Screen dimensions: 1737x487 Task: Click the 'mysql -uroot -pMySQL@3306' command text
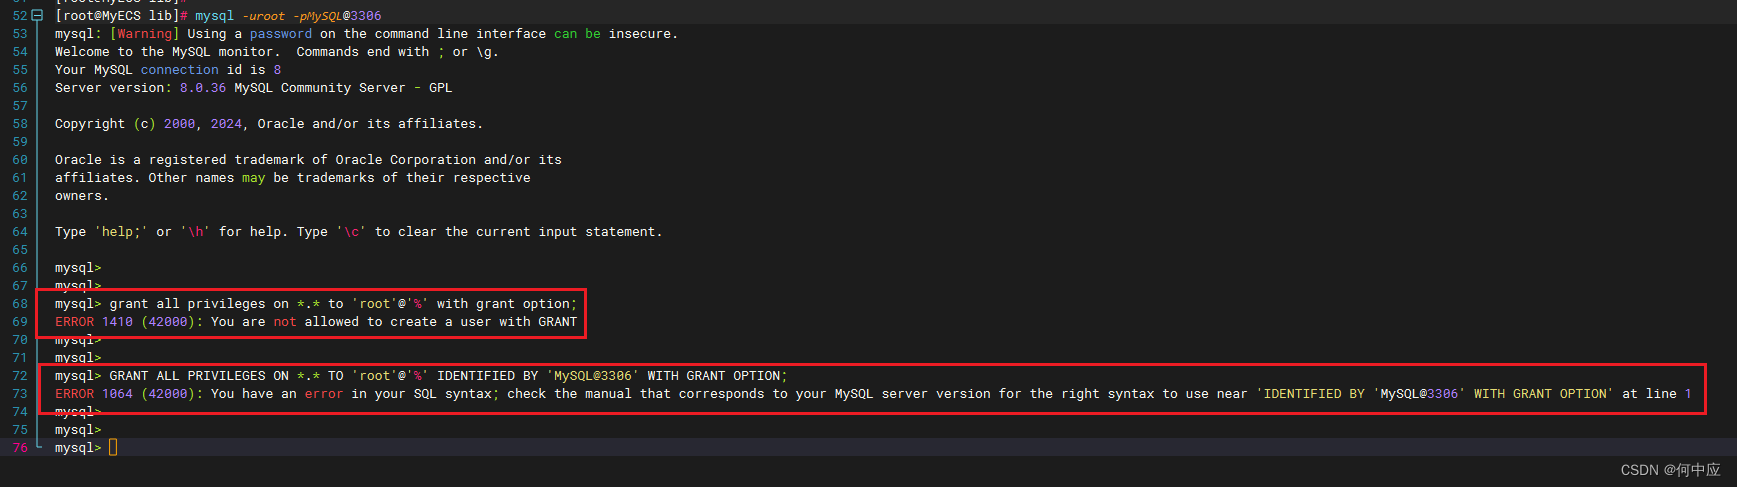(288, 16)
